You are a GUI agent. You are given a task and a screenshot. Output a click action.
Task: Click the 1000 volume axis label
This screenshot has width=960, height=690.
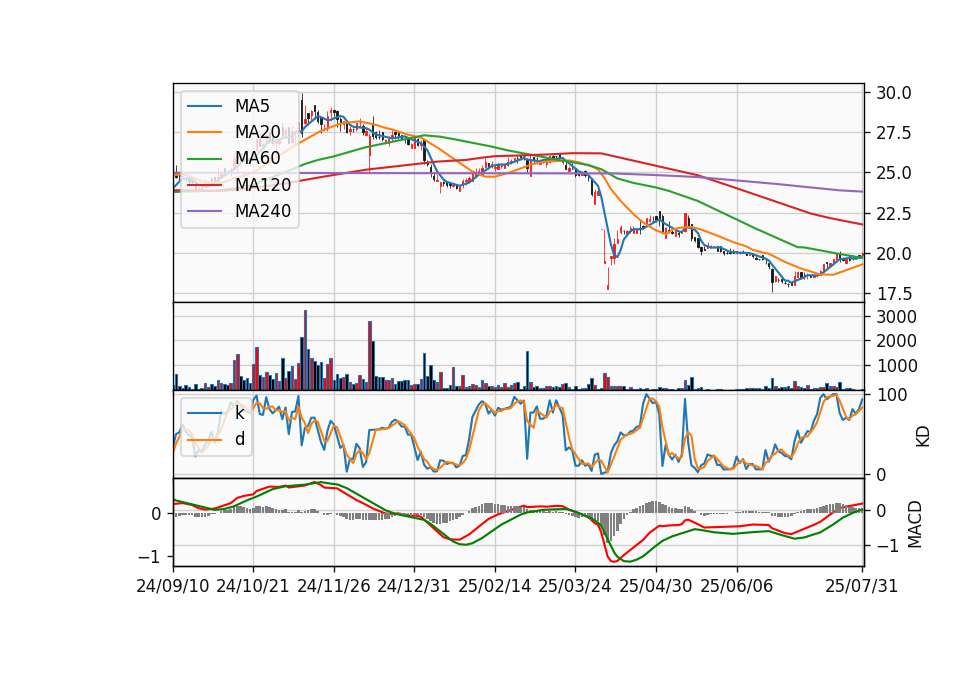tap(896, 366)
